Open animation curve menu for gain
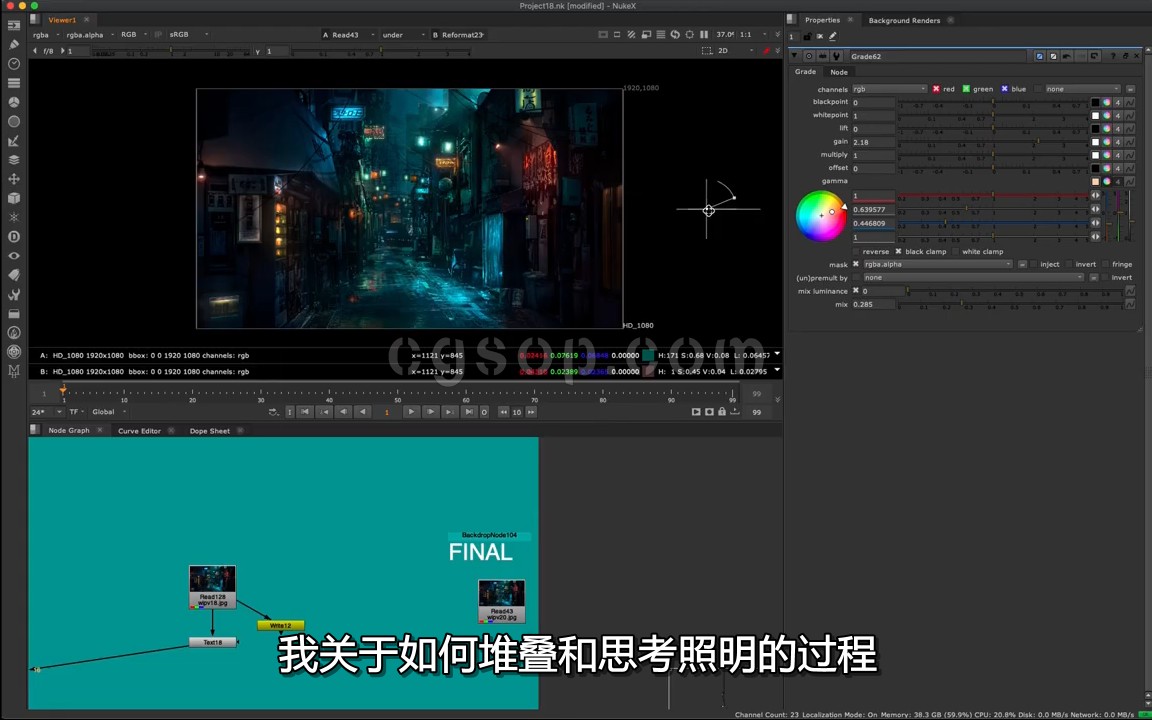 (x=1129, y=142)
